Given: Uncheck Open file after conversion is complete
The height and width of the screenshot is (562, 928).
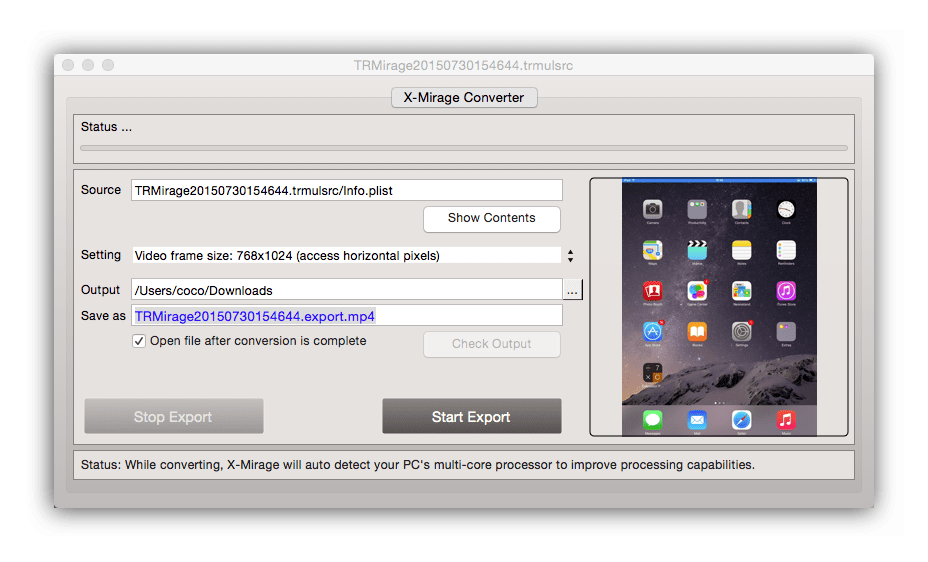Looking at the screenshot, I should [139, 342].
